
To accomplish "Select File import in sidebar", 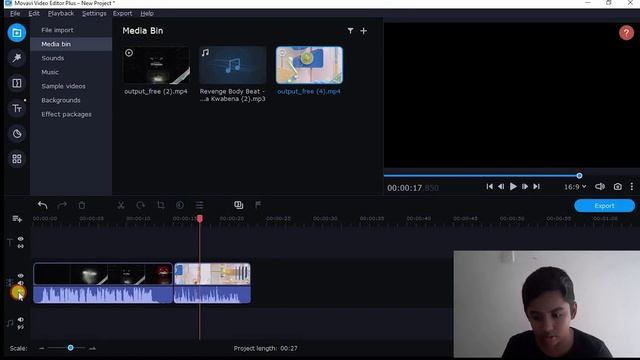I will point(71,30).
